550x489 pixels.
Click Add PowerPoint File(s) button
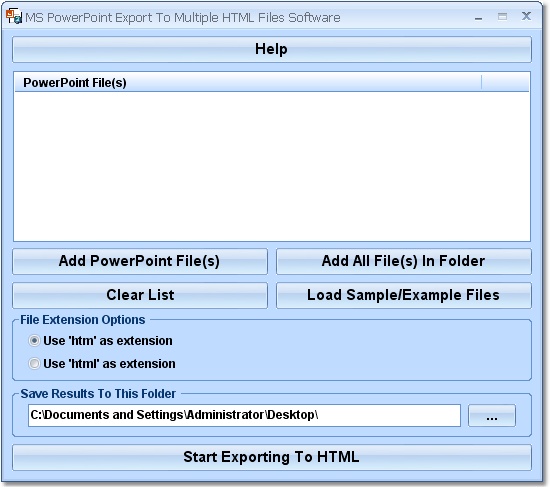click(140, 261)
